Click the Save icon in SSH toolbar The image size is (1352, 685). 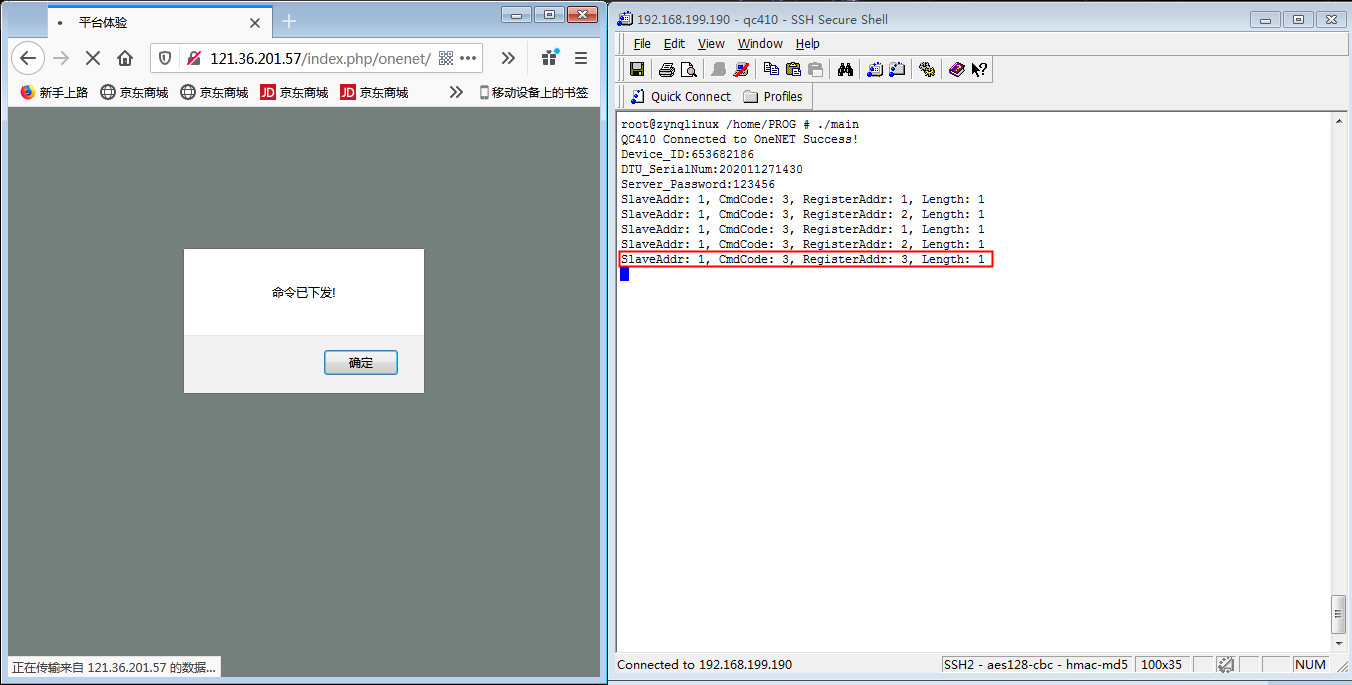click(x=636, y=69)
